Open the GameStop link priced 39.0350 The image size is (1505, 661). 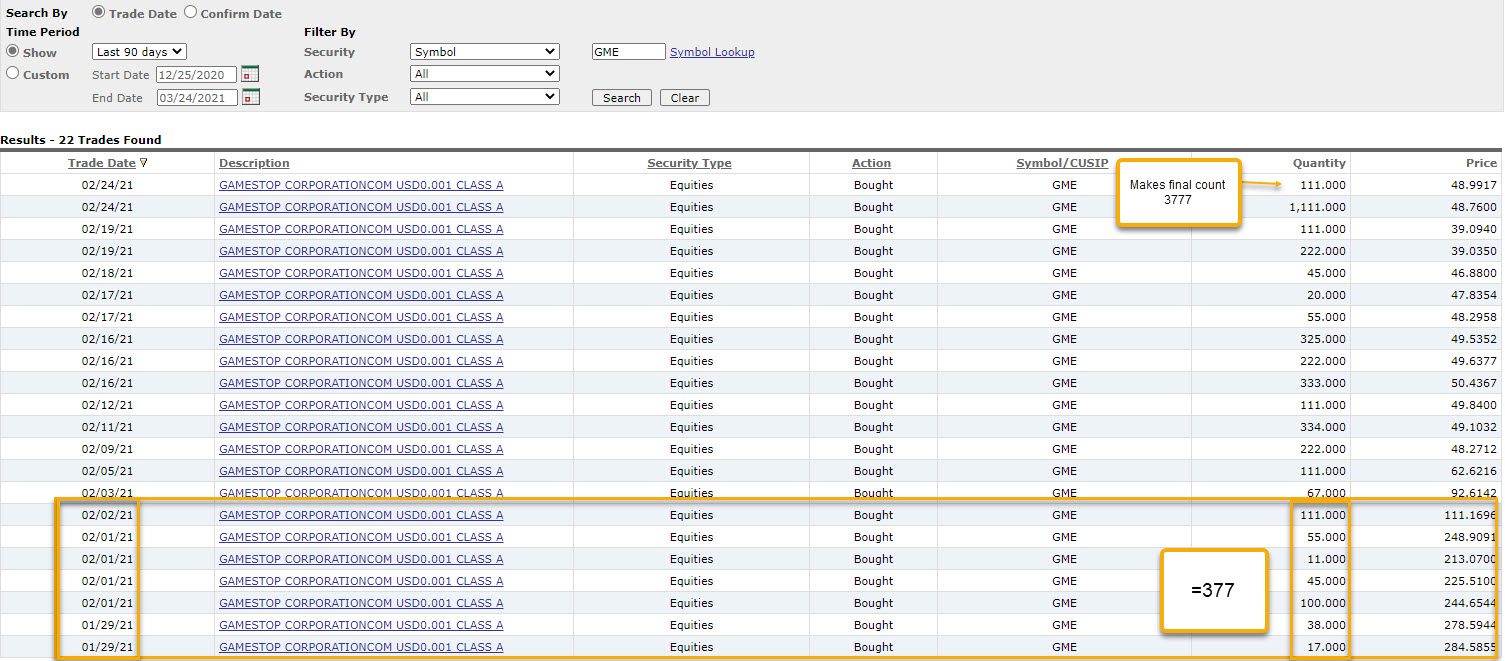(361, 251)
